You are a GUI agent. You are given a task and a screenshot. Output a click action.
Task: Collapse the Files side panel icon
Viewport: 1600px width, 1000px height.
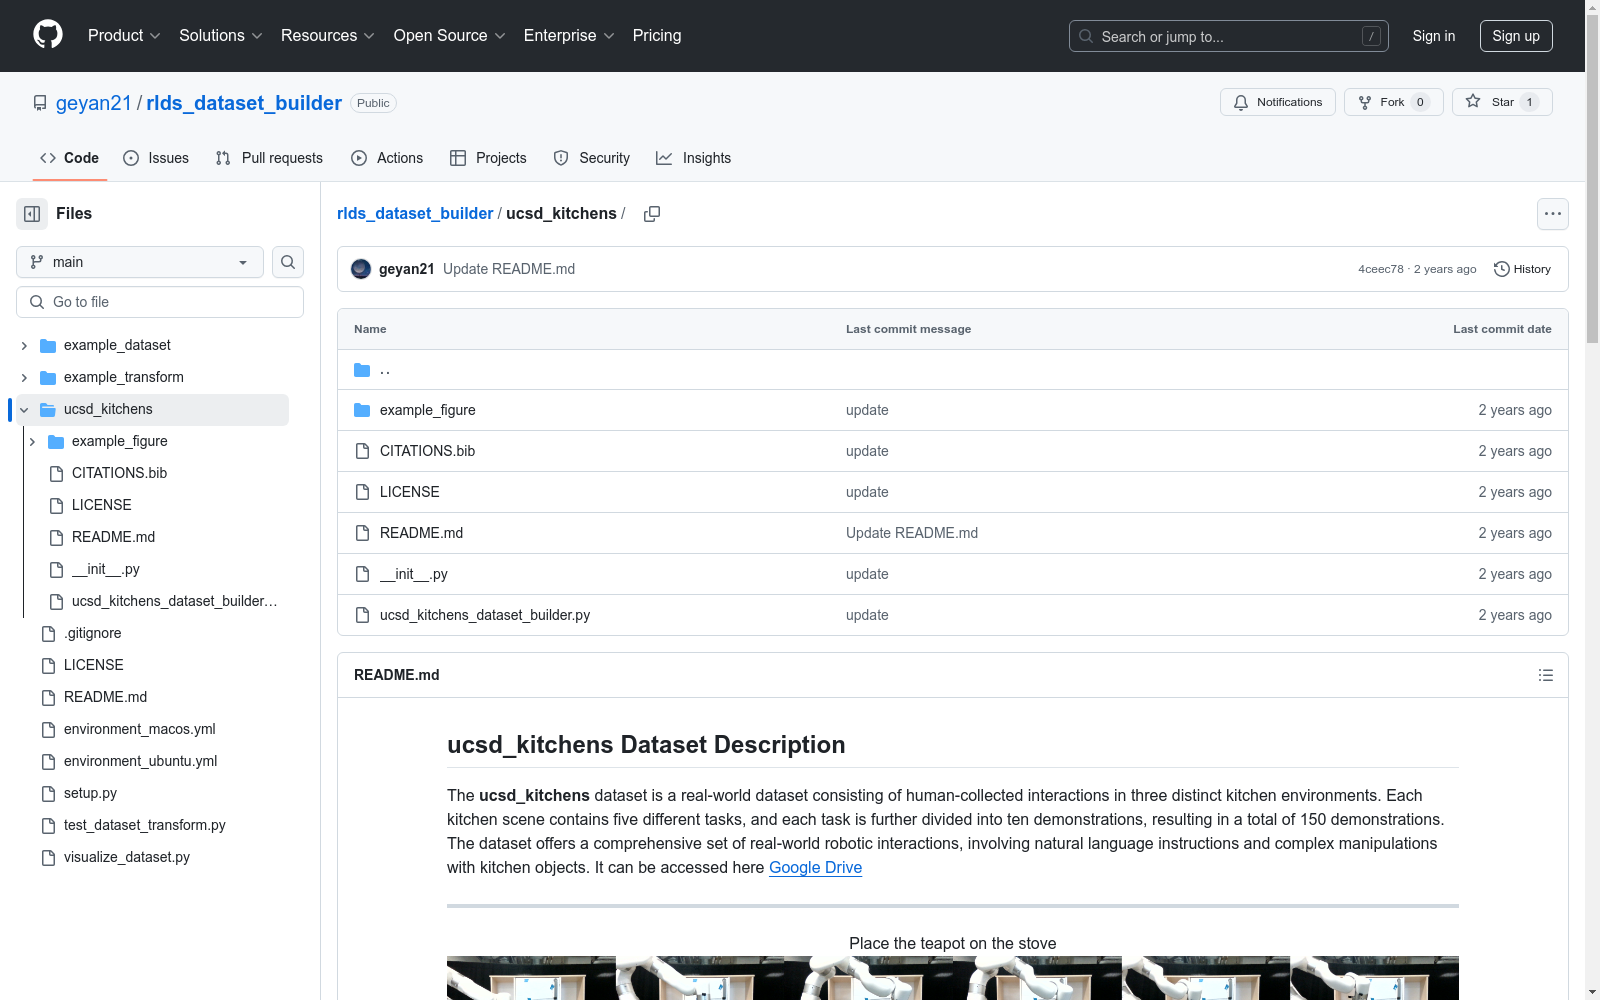(x=32, y=214)
